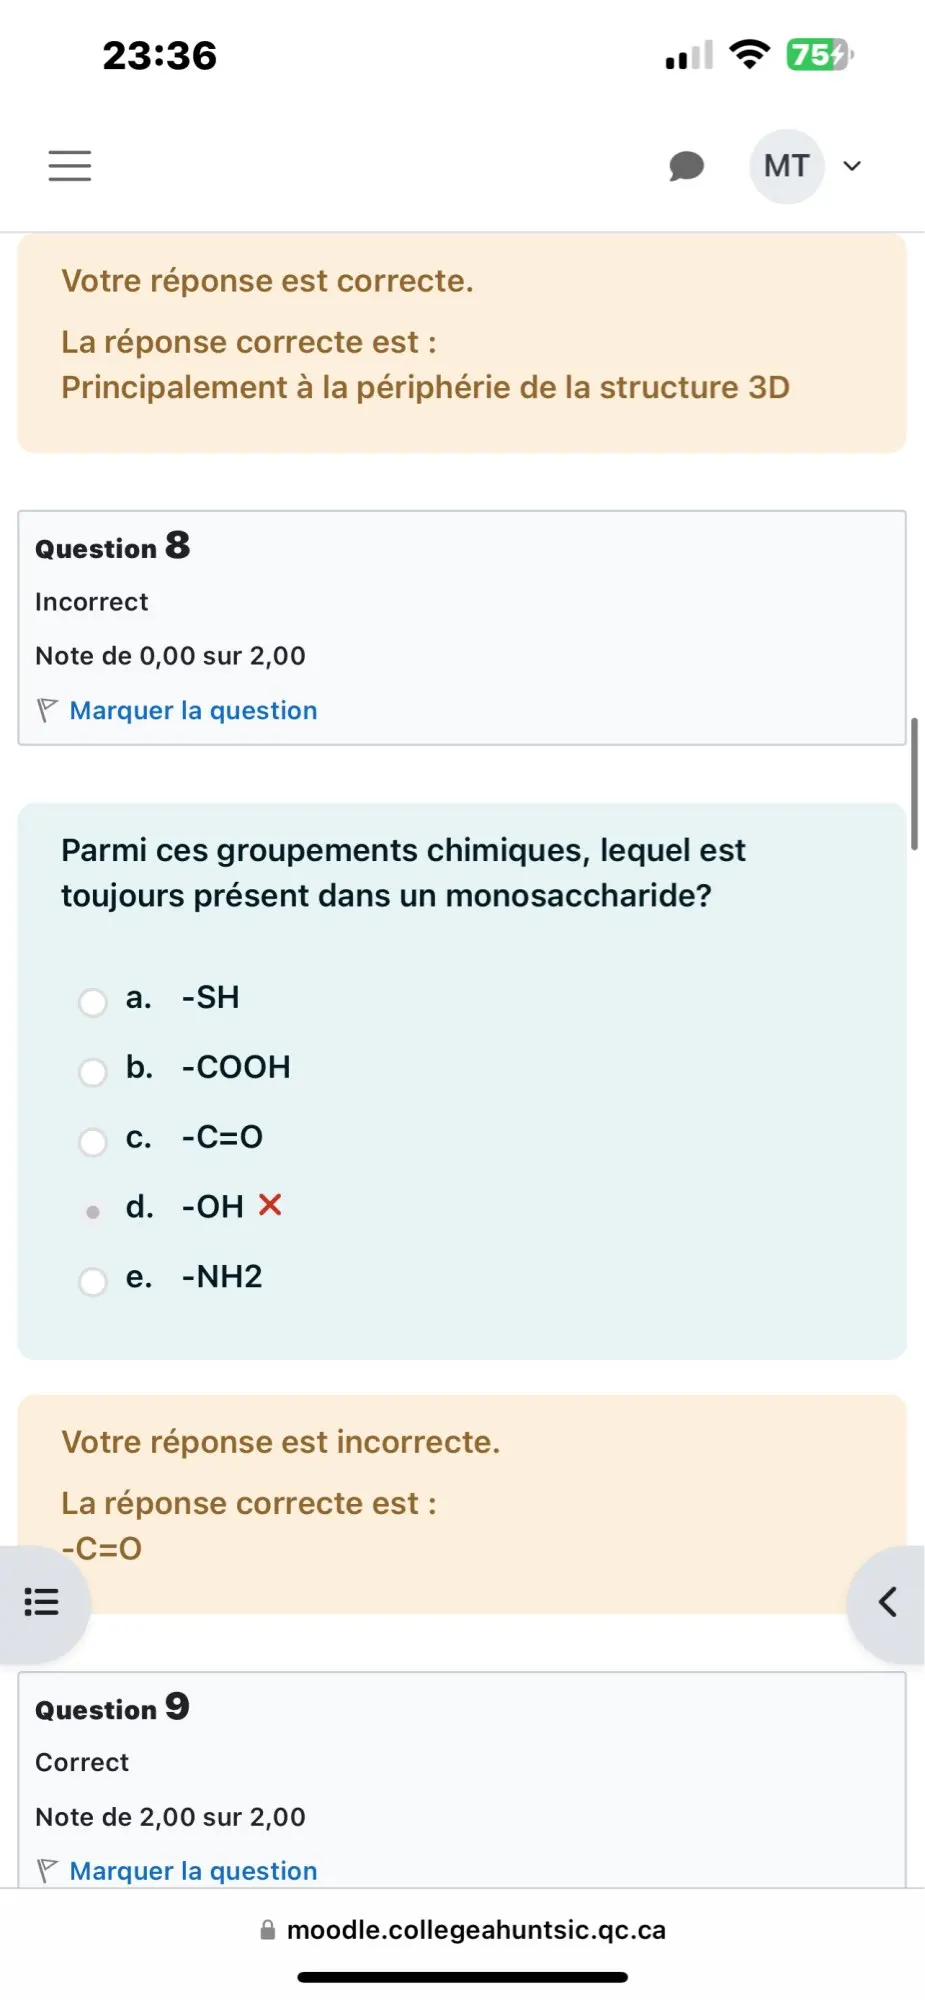This screenshot has height=2000, width=925.
Task: Tap the moodle.collegeahuntsic.qc.ca address bar
Action: 462,1929
